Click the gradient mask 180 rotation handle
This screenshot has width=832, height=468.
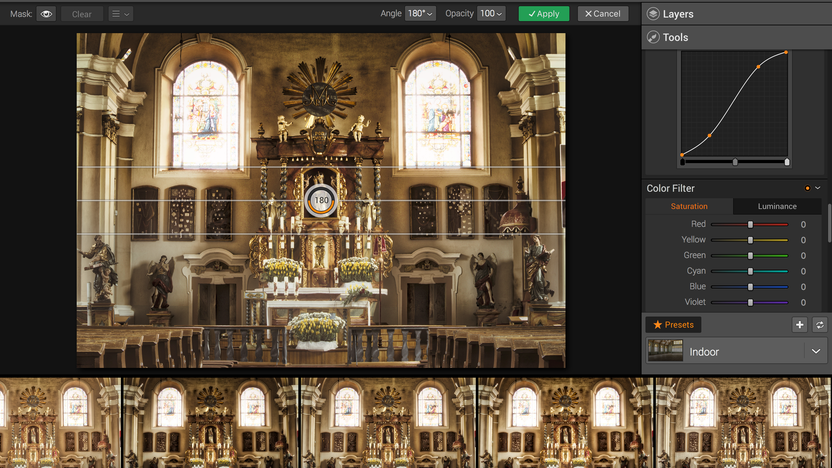(x=321, y=200)
